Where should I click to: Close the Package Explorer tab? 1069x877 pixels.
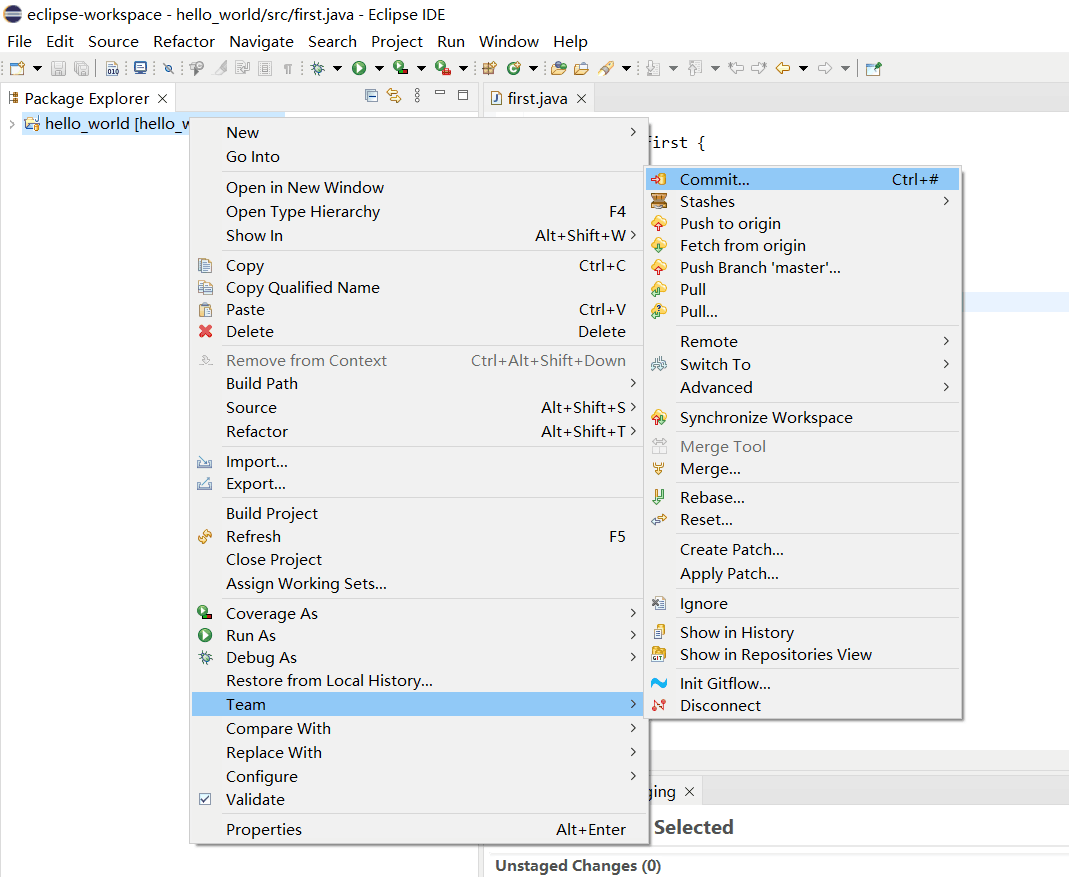point(162,98)
